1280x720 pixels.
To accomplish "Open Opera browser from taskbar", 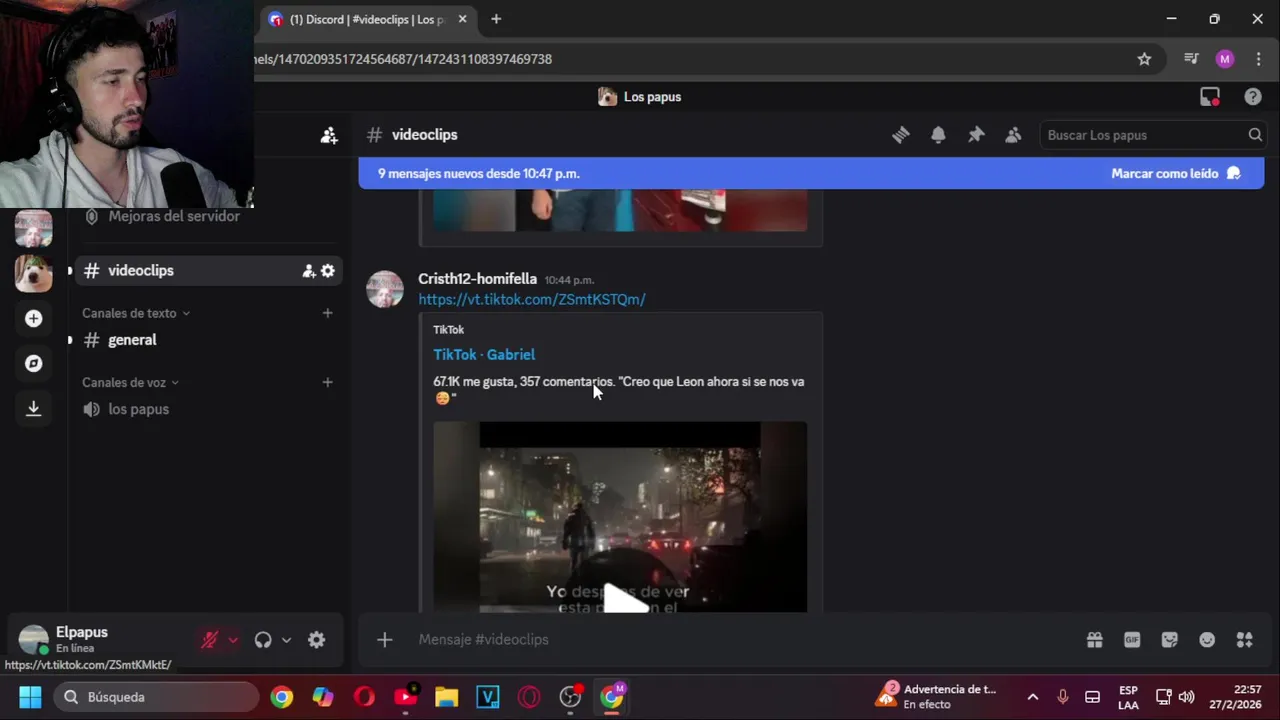I will tap(364, 697).
